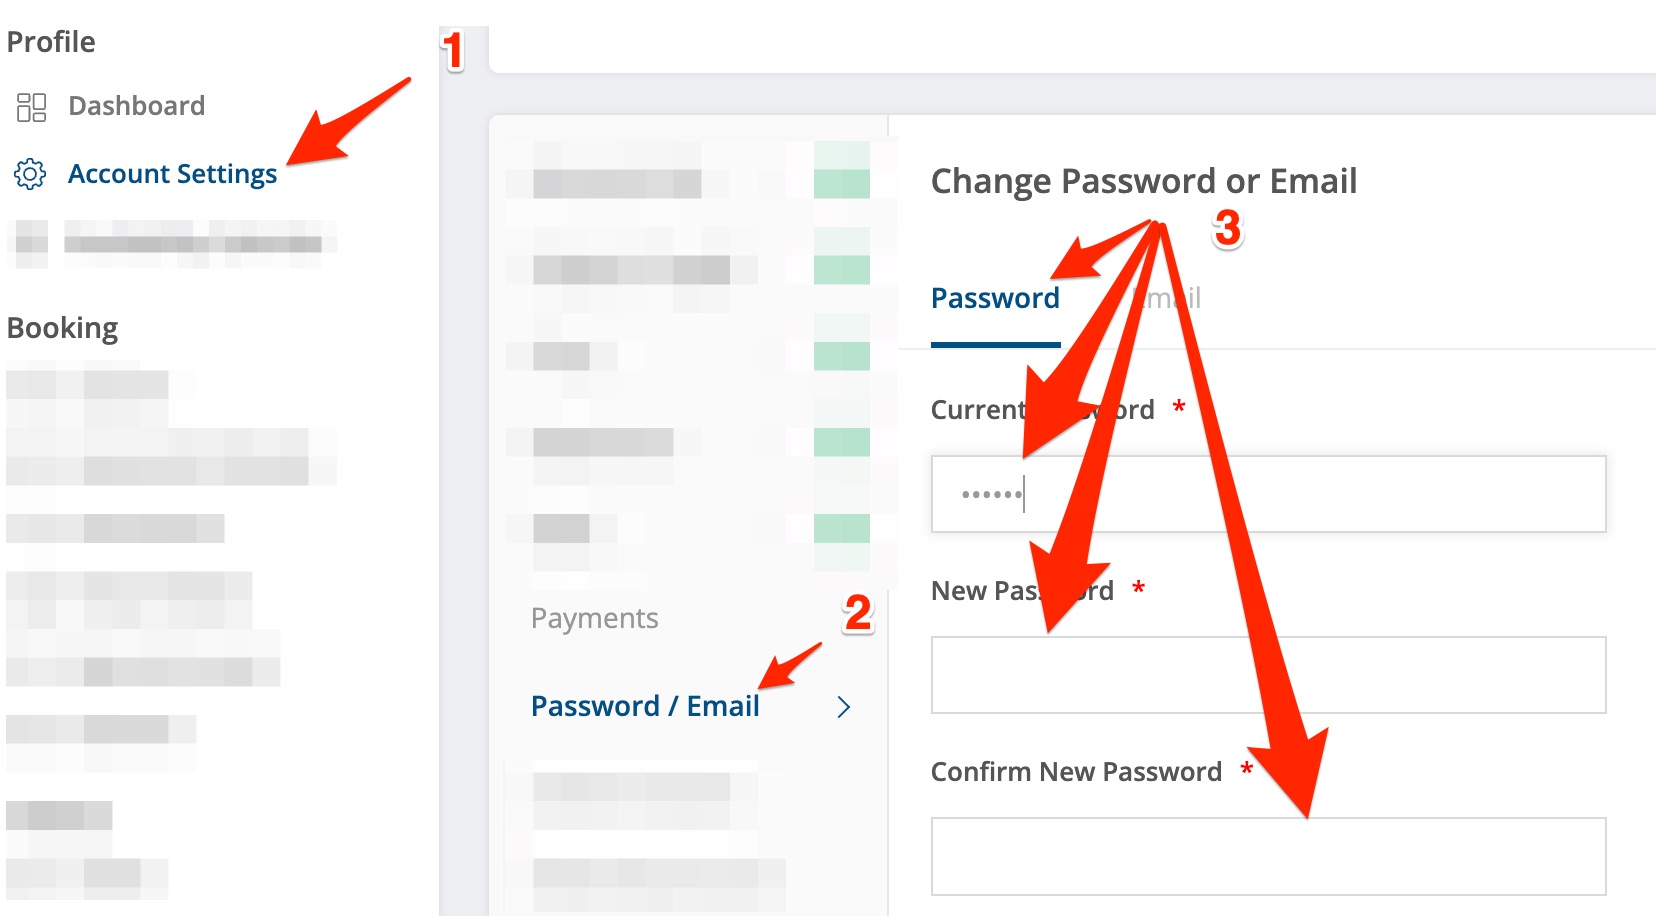Select the Password / Email menu item

[x=645, y=706]
